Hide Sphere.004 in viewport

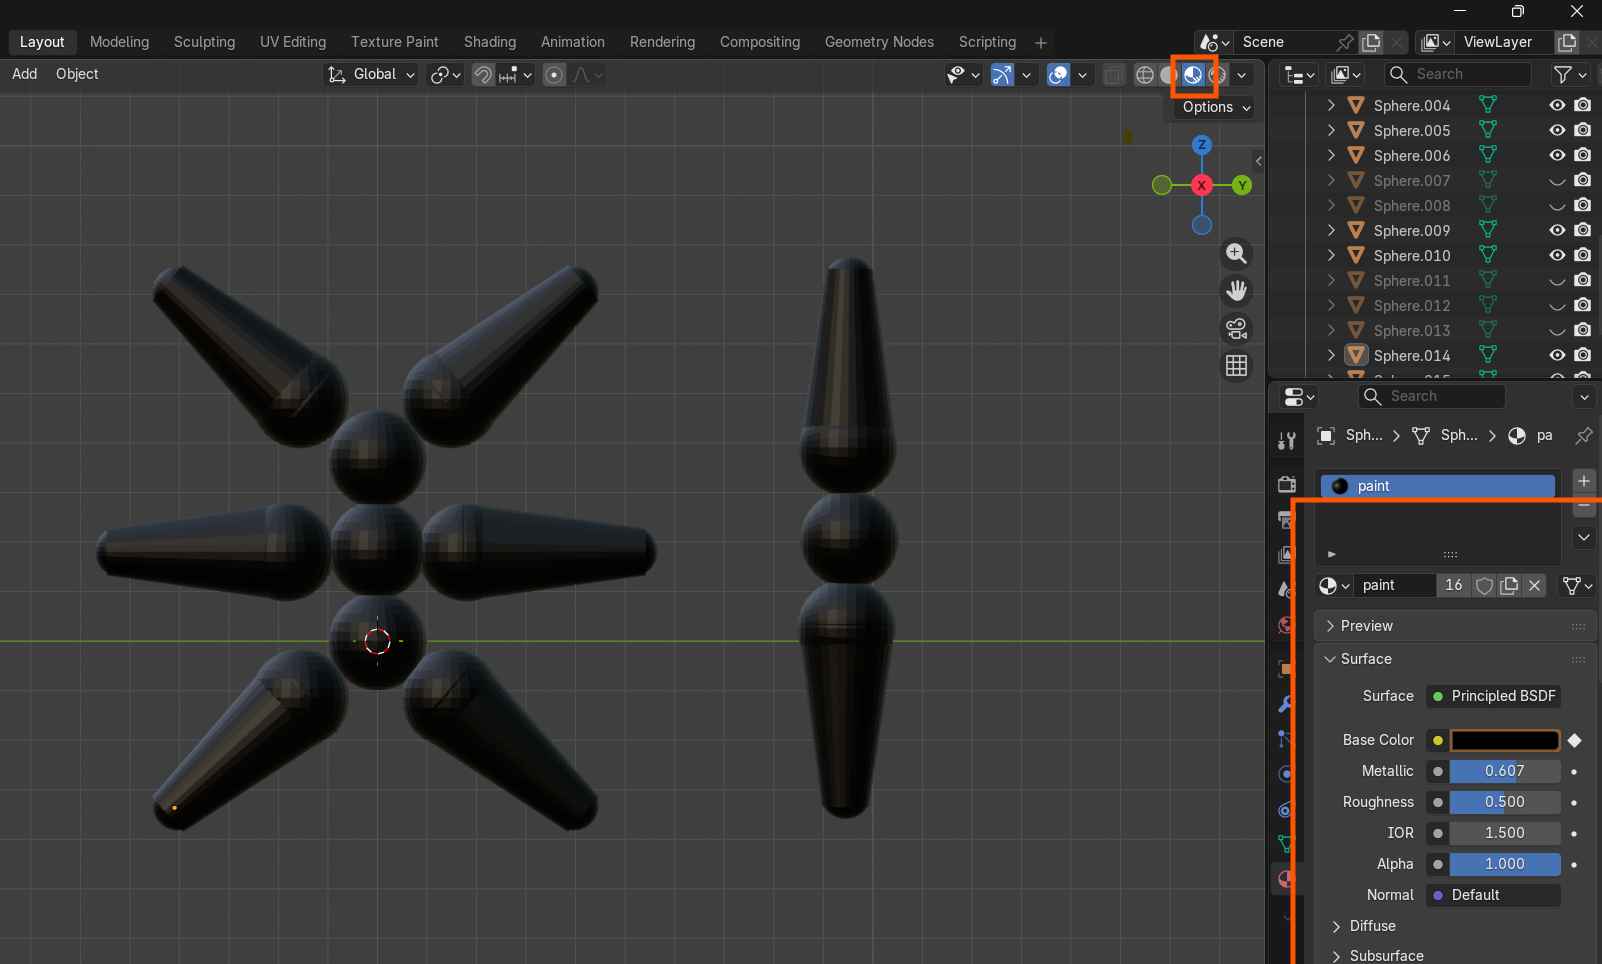(x=1557, y=105)
